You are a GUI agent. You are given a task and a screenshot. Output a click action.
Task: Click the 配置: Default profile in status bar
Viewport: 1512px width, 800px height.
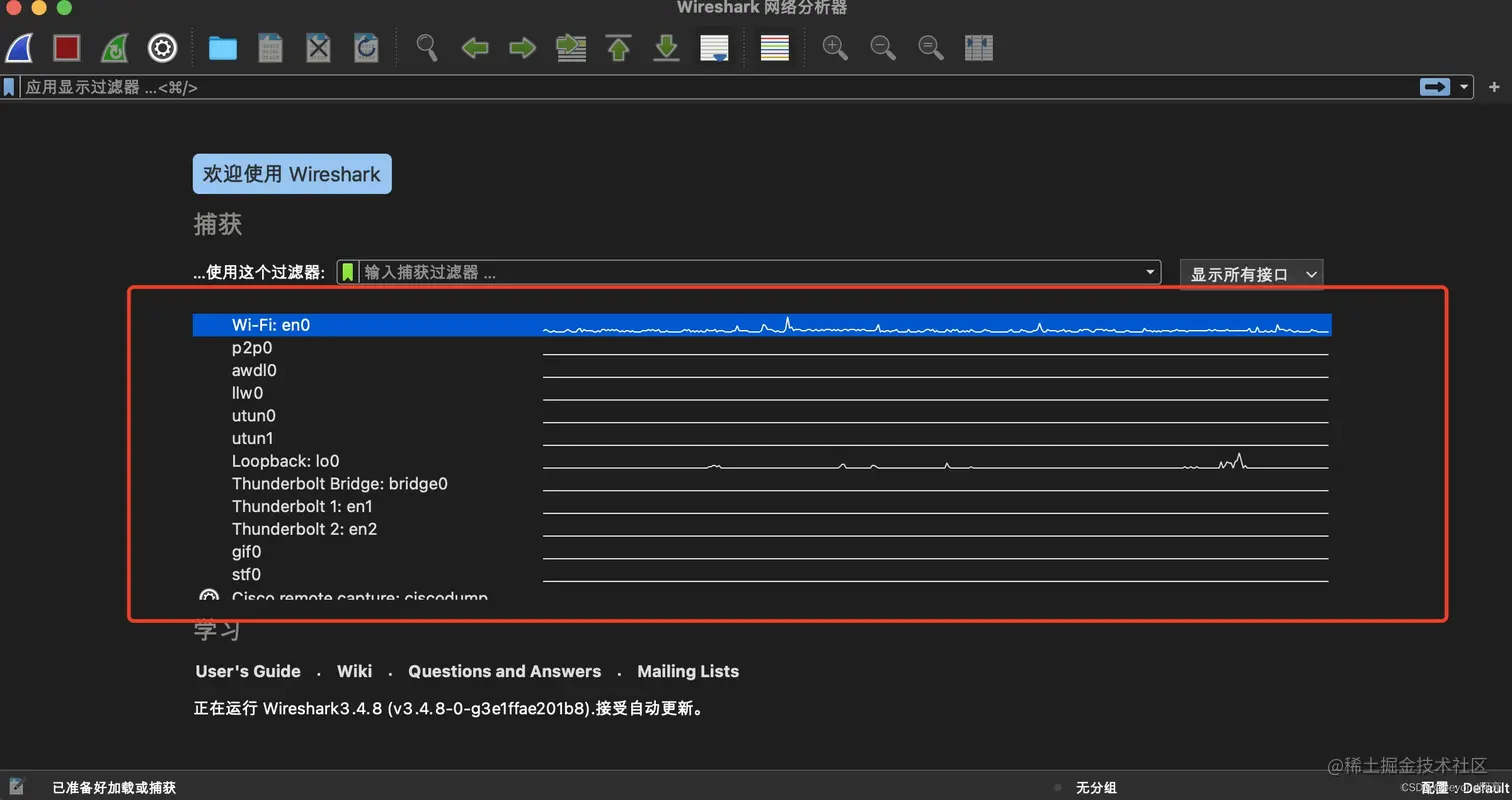[x=1465, y=788]
